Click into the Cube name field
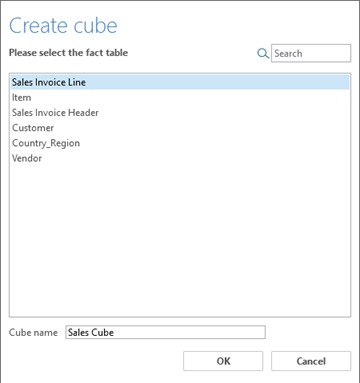 pyautogui.click(x=165, y=332)
